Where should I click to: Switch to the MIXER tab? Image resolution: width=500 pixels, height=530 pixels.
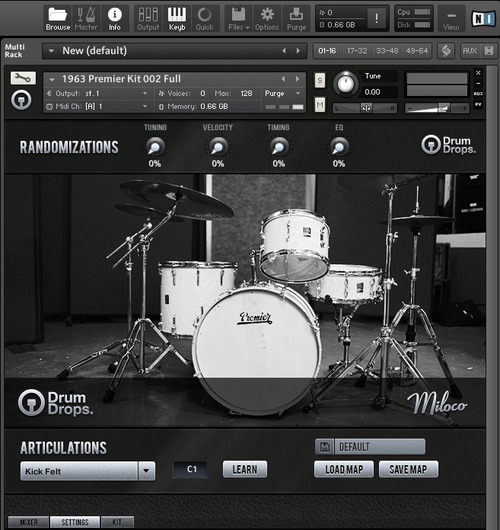(28, 522)
